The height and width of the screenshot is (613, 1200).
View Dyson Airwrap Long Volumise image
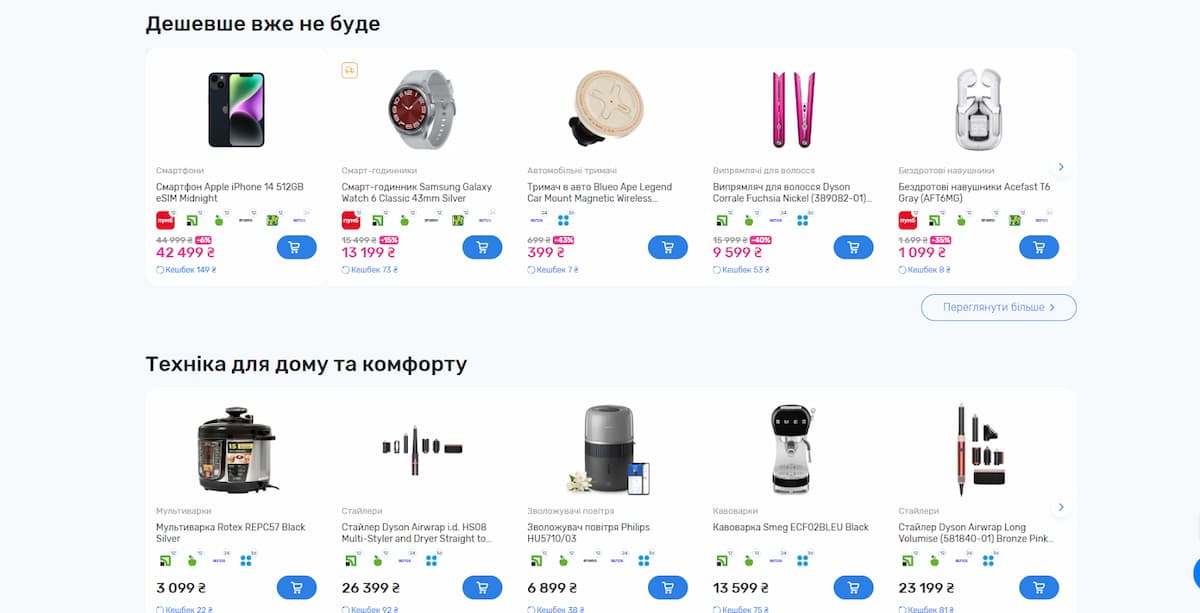(x=979, y=448)
